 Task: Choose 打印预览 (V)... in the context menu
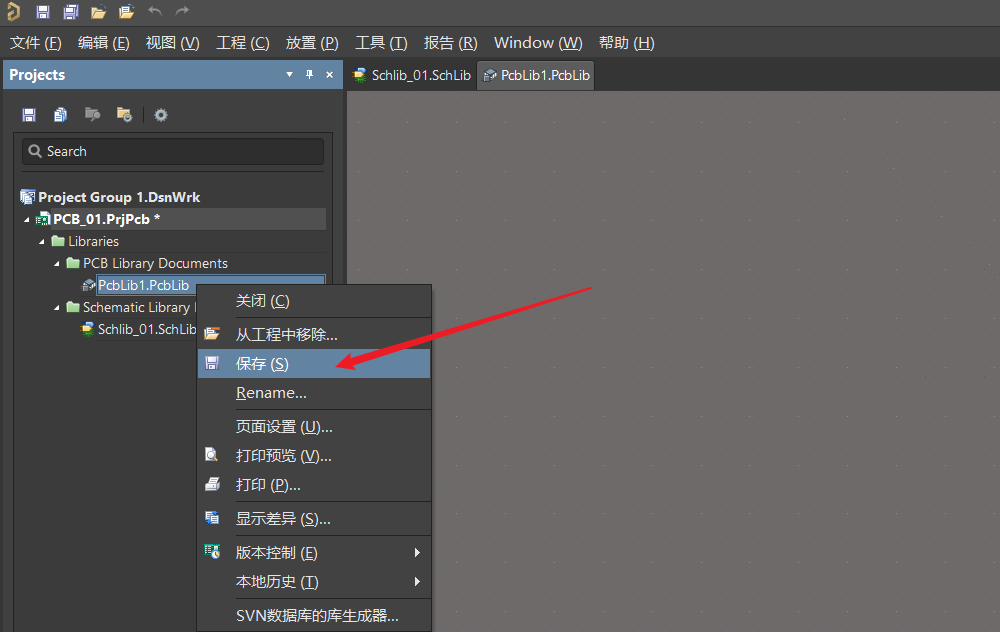(x=314, y=456)
